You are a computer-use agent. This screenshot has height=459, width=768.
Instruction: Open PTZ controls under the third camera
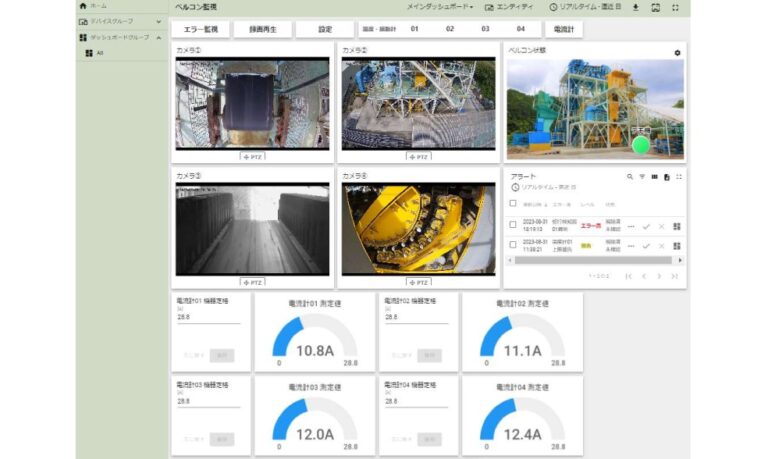[253, 283]
